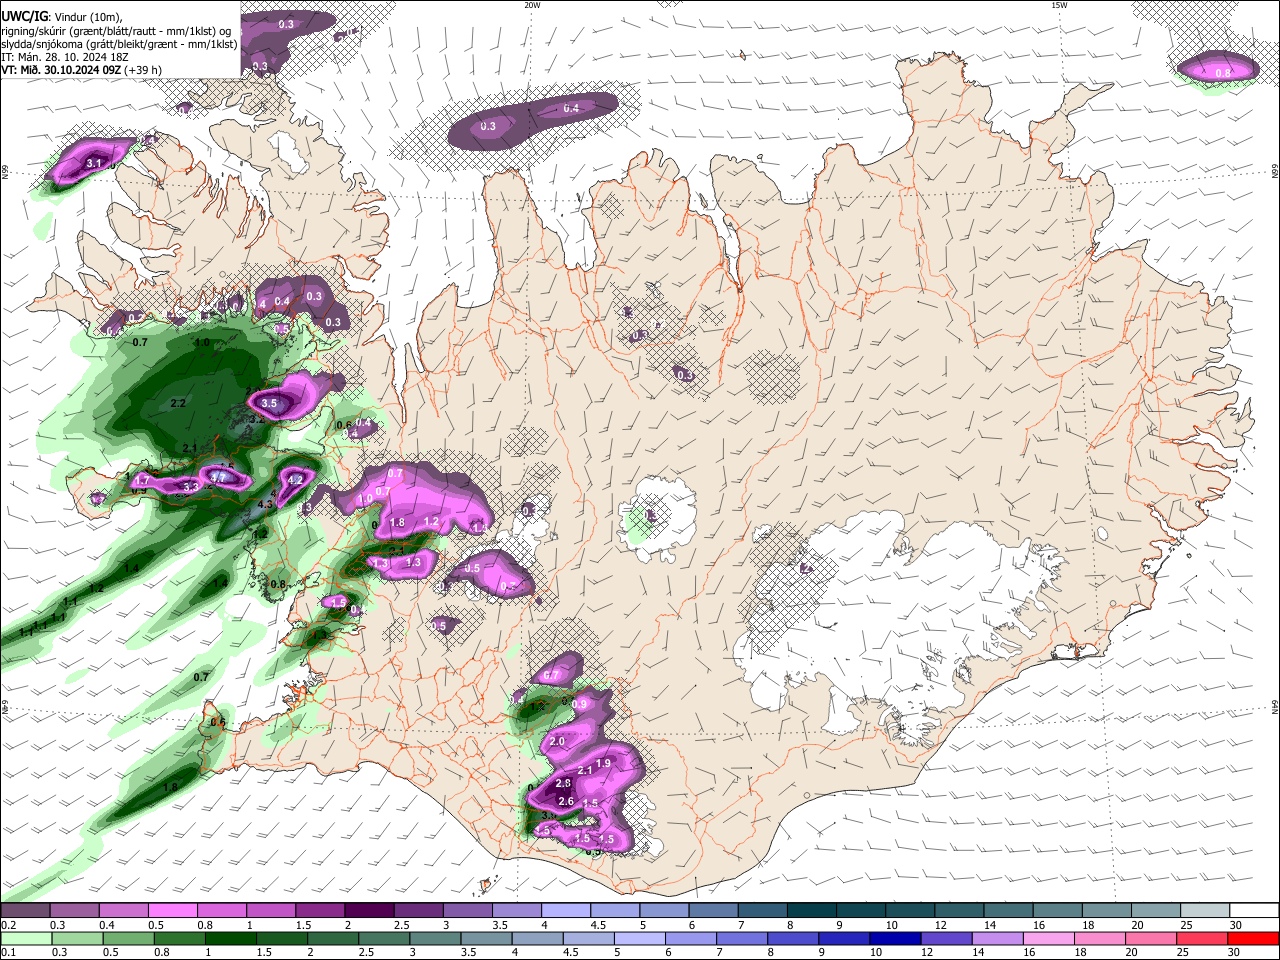Click the pale green rain swatch between 0.1 and 0.3
Screen dimensions: 1280x960
click(x=25, y=938)
